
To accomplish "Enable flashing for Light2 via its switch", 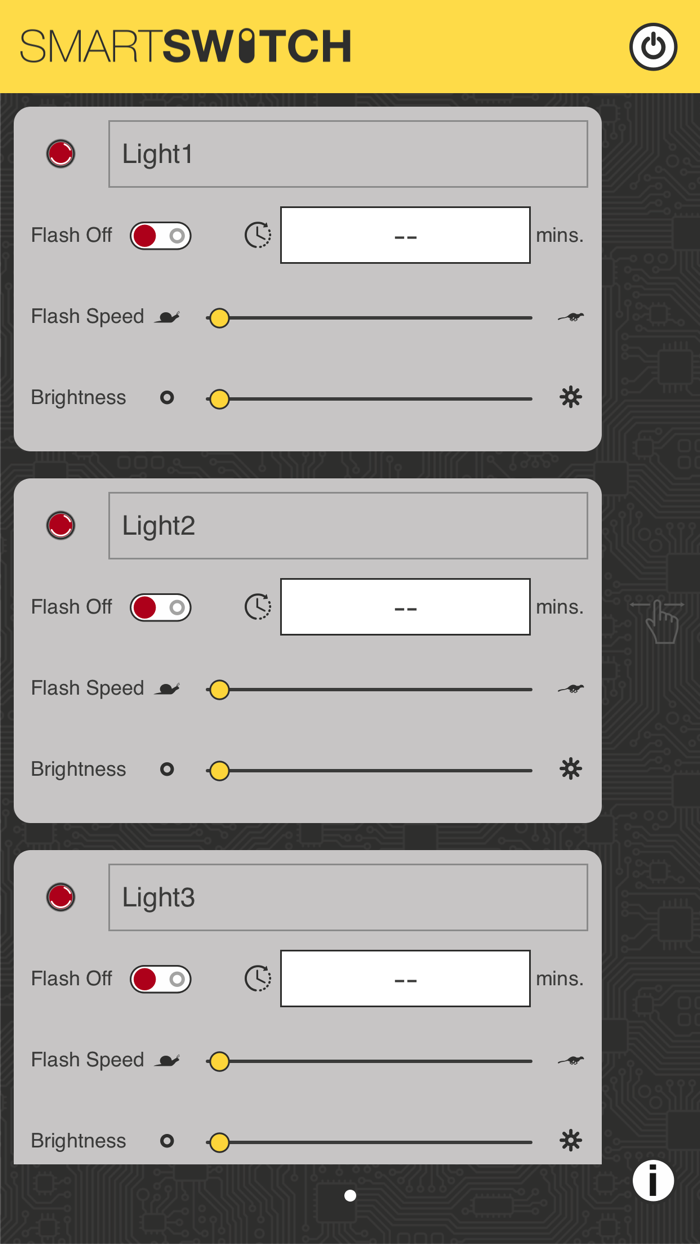I will coord(159,607).
